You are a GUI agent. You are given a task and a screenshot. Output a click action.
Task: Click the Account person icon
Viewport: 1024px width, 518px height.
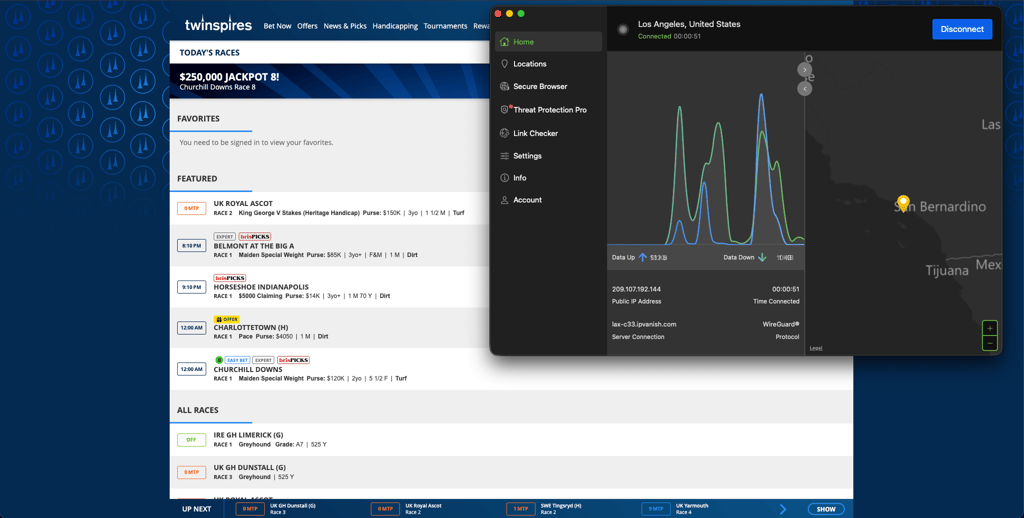[x=504, y=200]
